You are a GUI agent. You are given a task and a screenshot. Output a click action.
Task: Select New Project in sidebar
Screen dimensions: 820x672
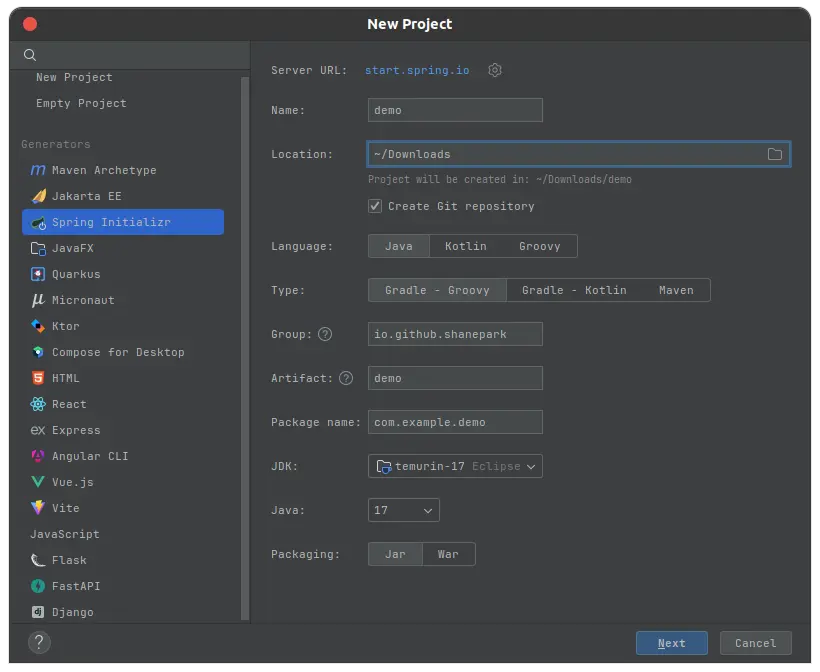pos(74,77)
